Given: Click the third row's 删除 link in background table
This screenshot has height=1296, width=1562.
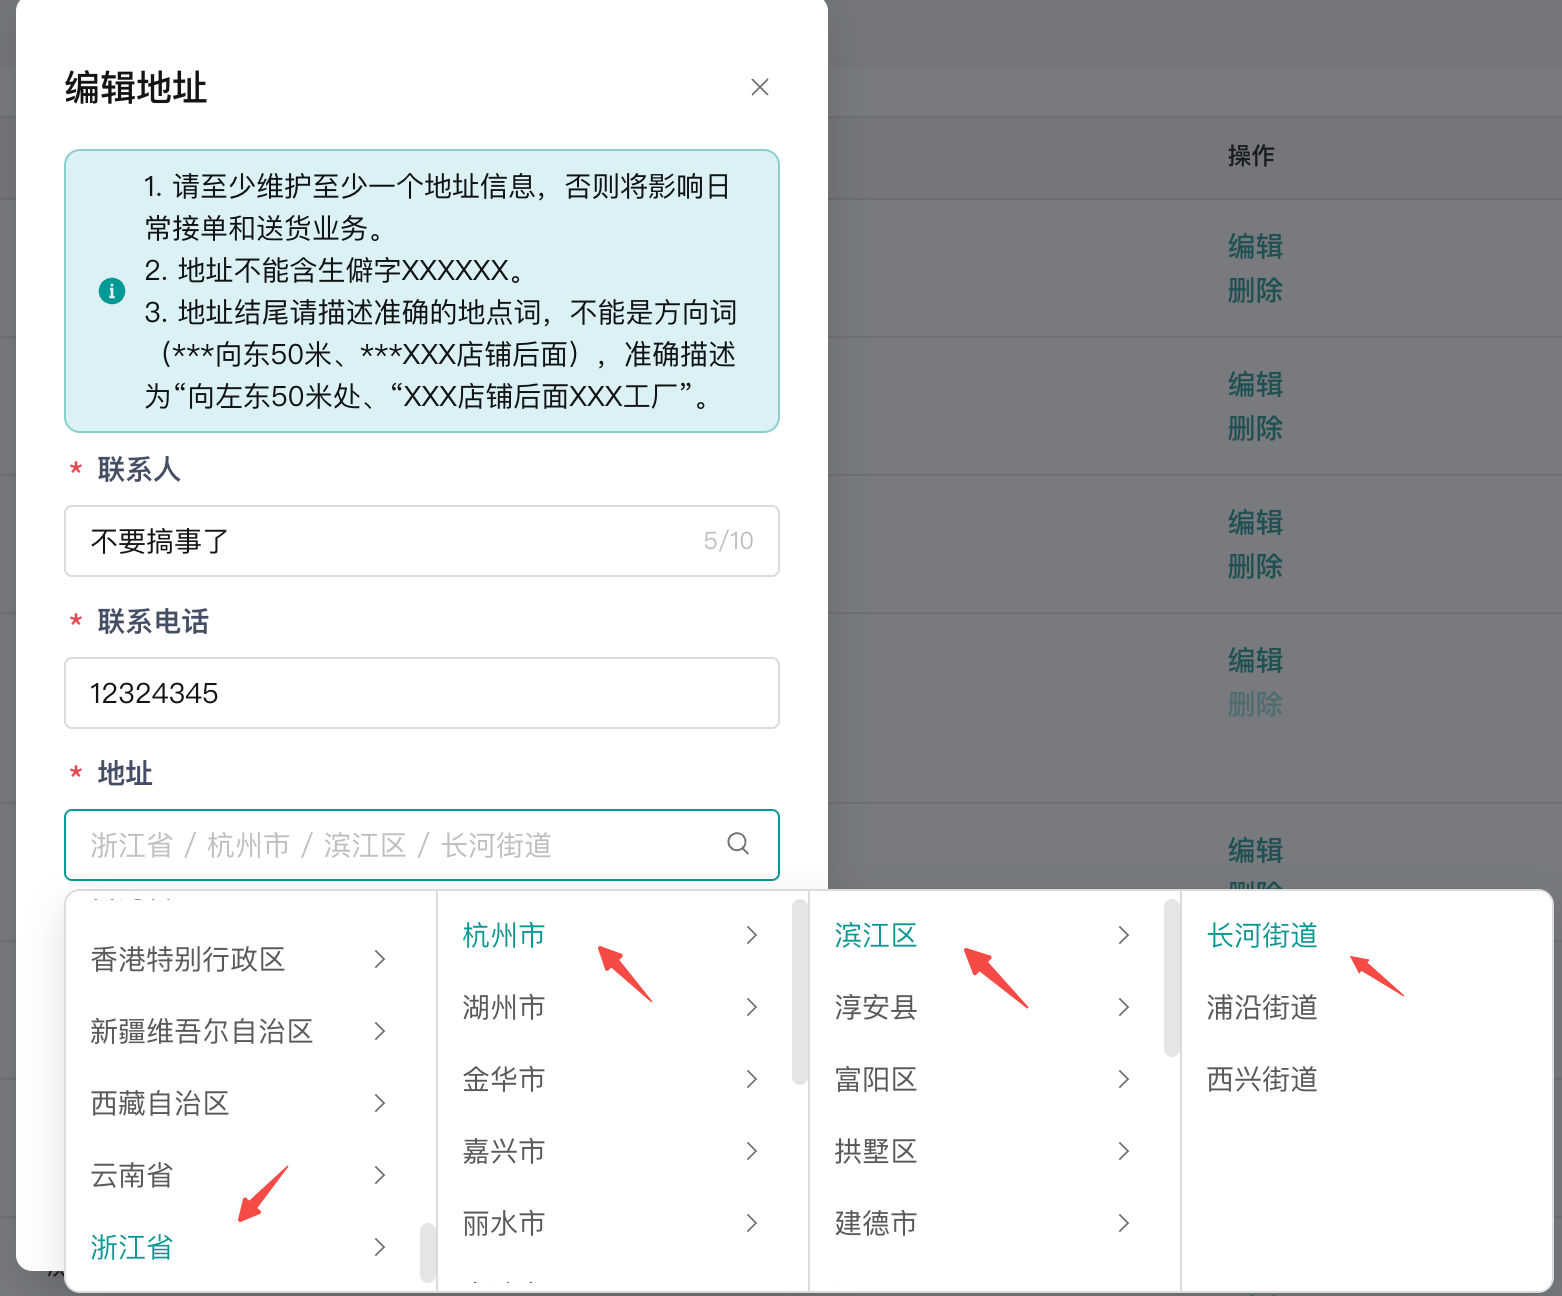Looking at the screenshot, I should point(1255,567).
